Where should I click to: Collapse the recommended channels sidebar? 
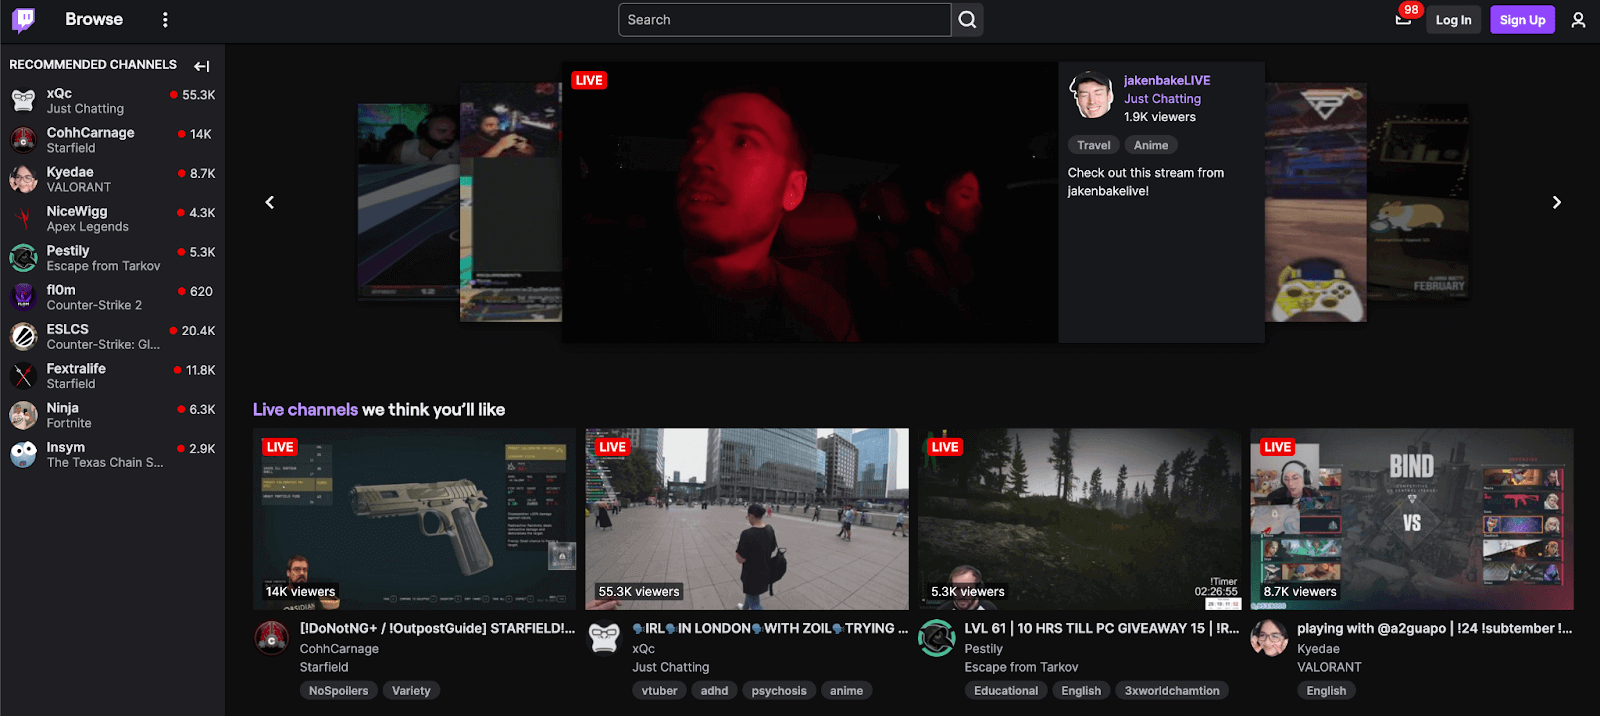pyautogui.click(x=202, y=66)
